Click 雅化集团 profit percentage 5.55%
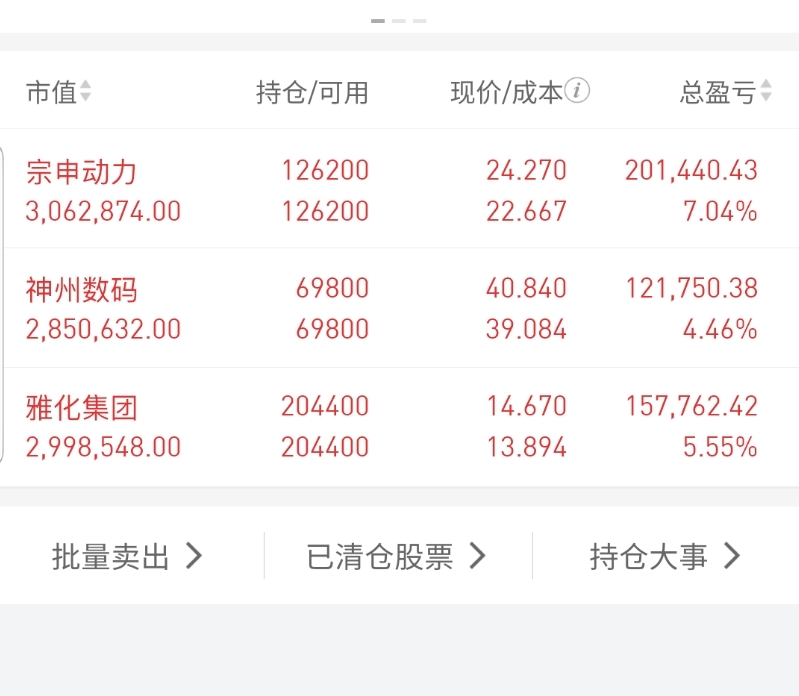This screenshot has width=799, height=696. pos(720,447)
